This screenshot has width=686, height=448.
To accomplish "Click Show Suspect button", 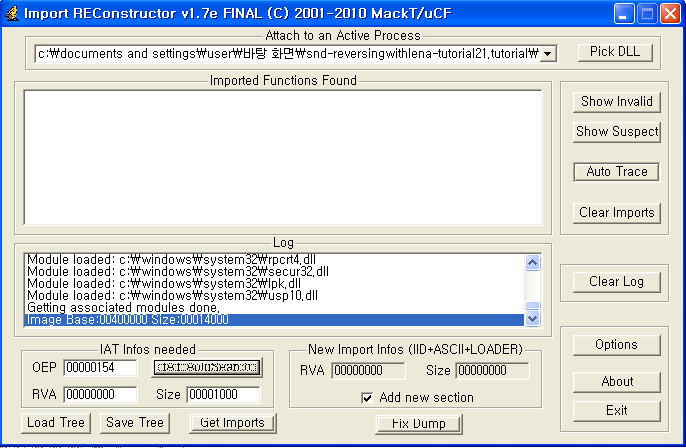I will pyautogui.click(x=616, y=132).
